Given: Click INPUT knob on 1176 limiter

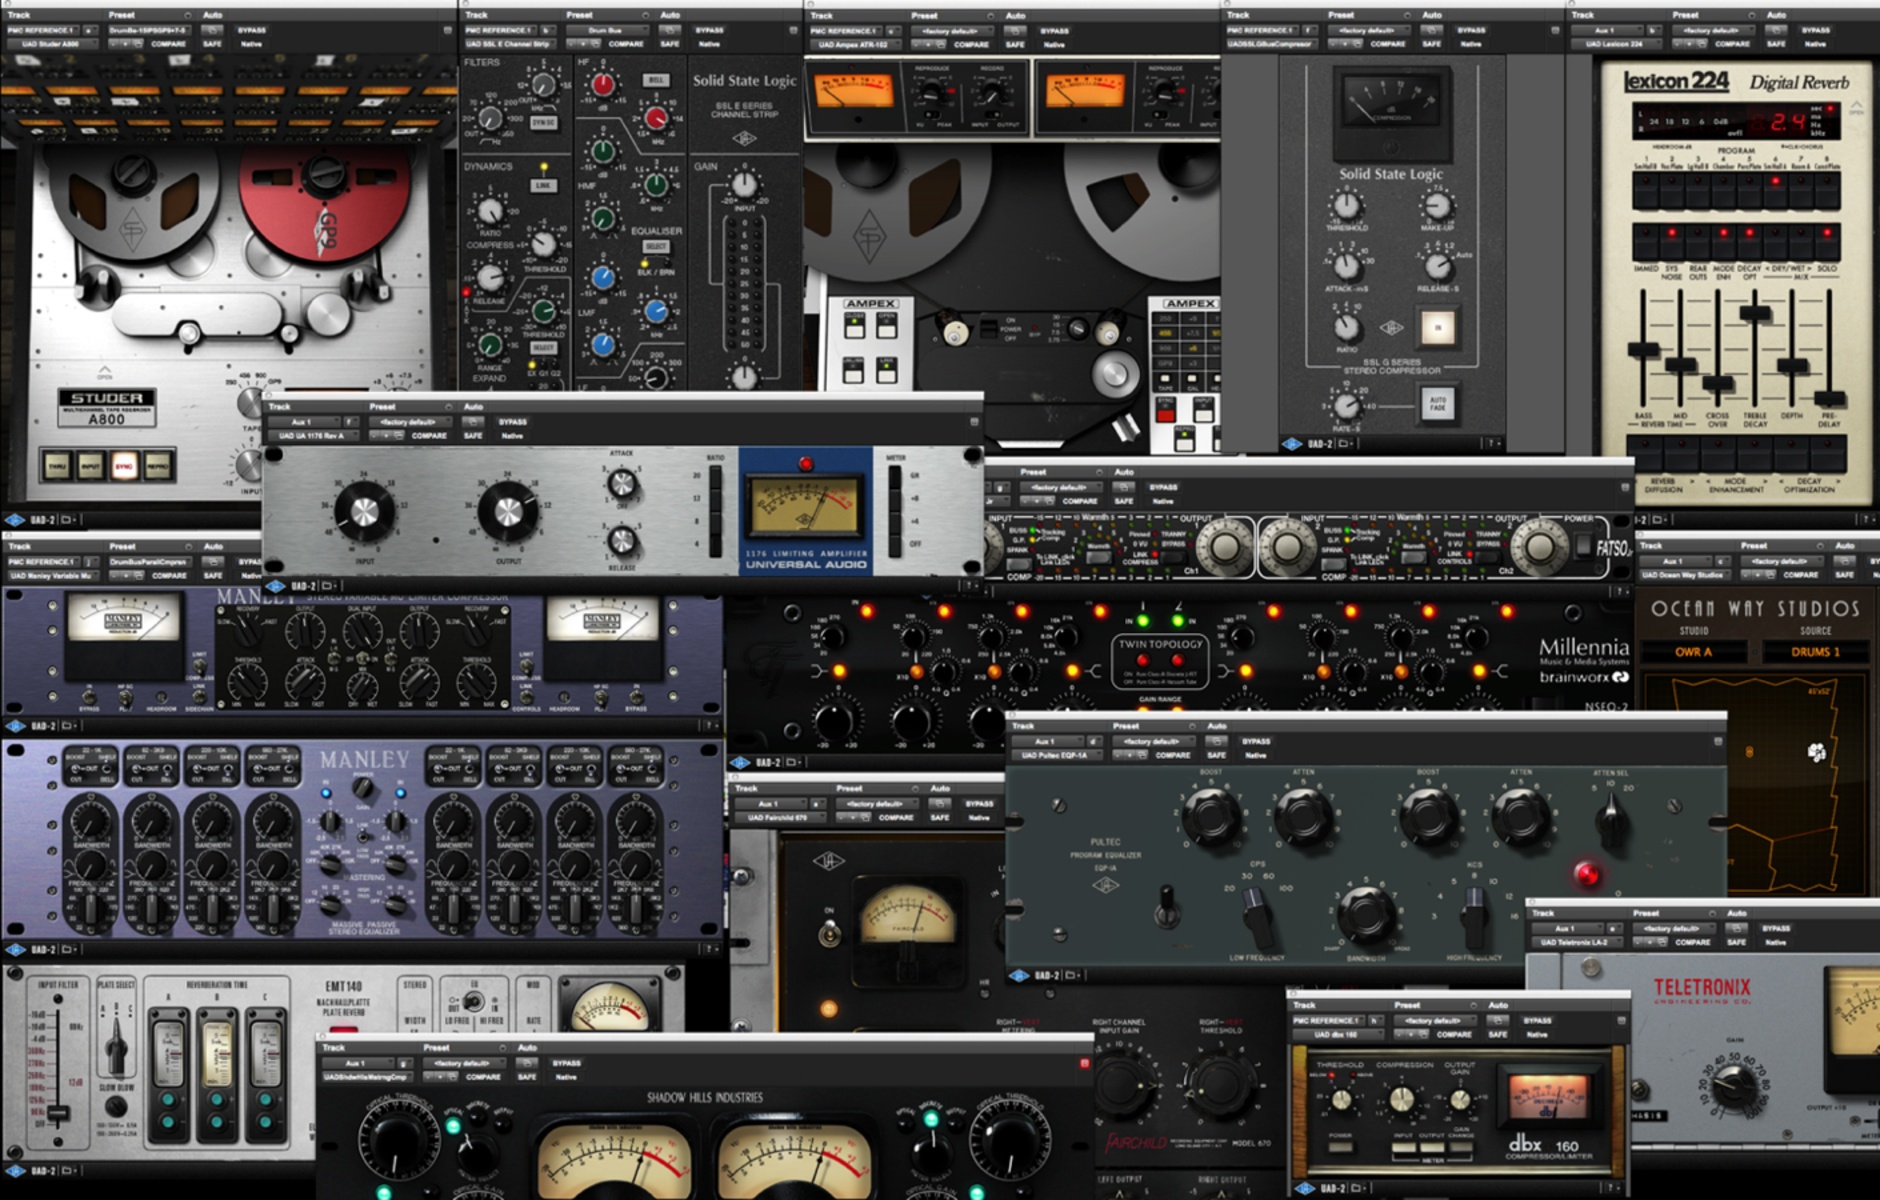Looking at the screenshot, I should click(364, 511).
